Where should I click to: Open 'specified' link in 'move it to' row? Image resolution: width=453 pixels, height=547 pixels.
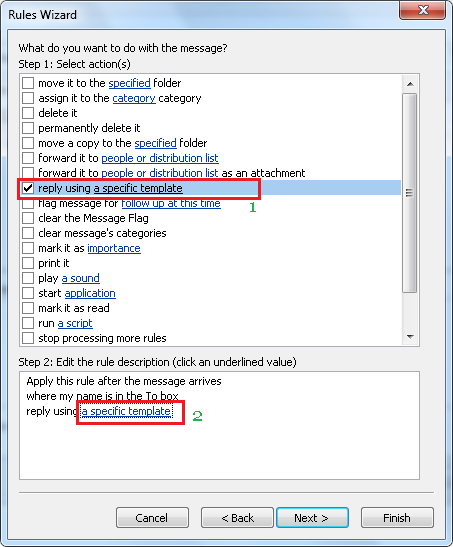[x=129, y=83]
